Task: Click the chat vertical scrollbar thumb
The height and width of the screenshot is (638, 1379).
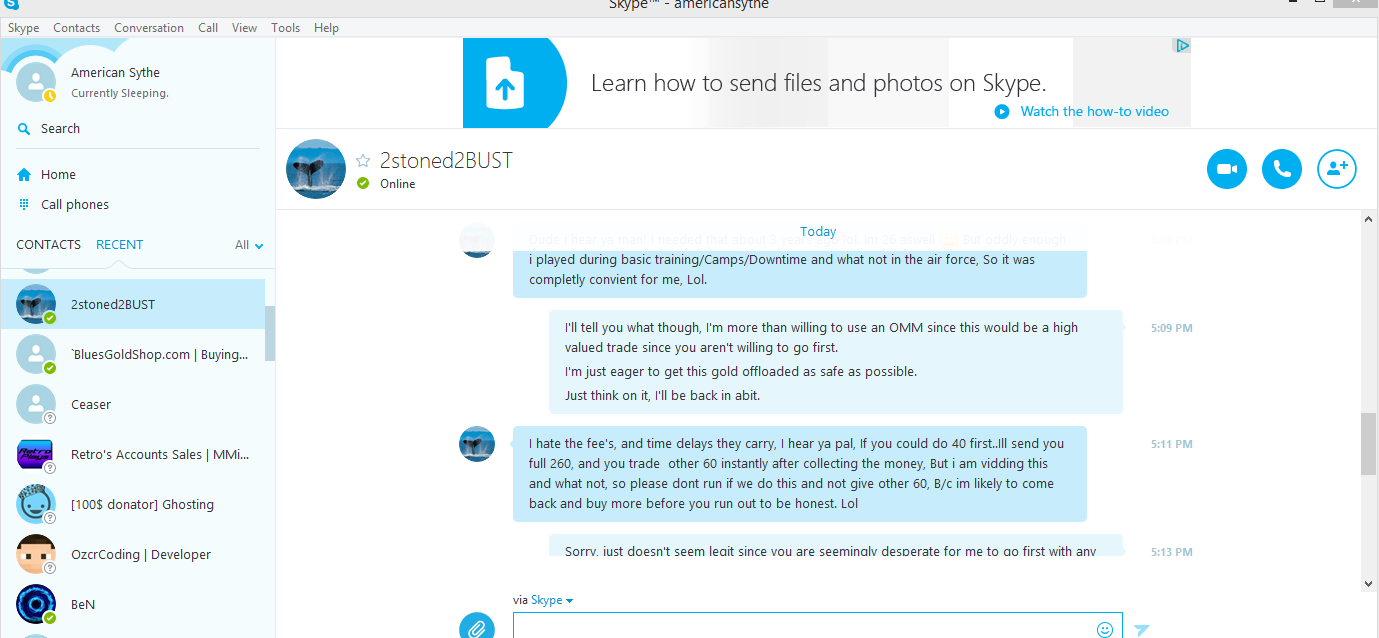Action: click(1368, 444)
